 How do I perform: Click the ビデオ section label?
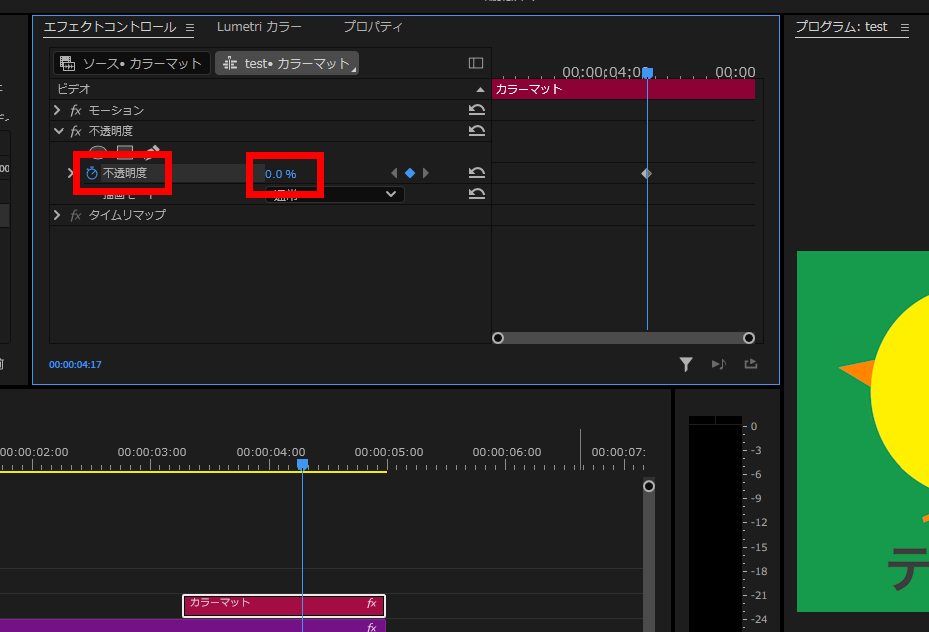(x=73, y=89)
